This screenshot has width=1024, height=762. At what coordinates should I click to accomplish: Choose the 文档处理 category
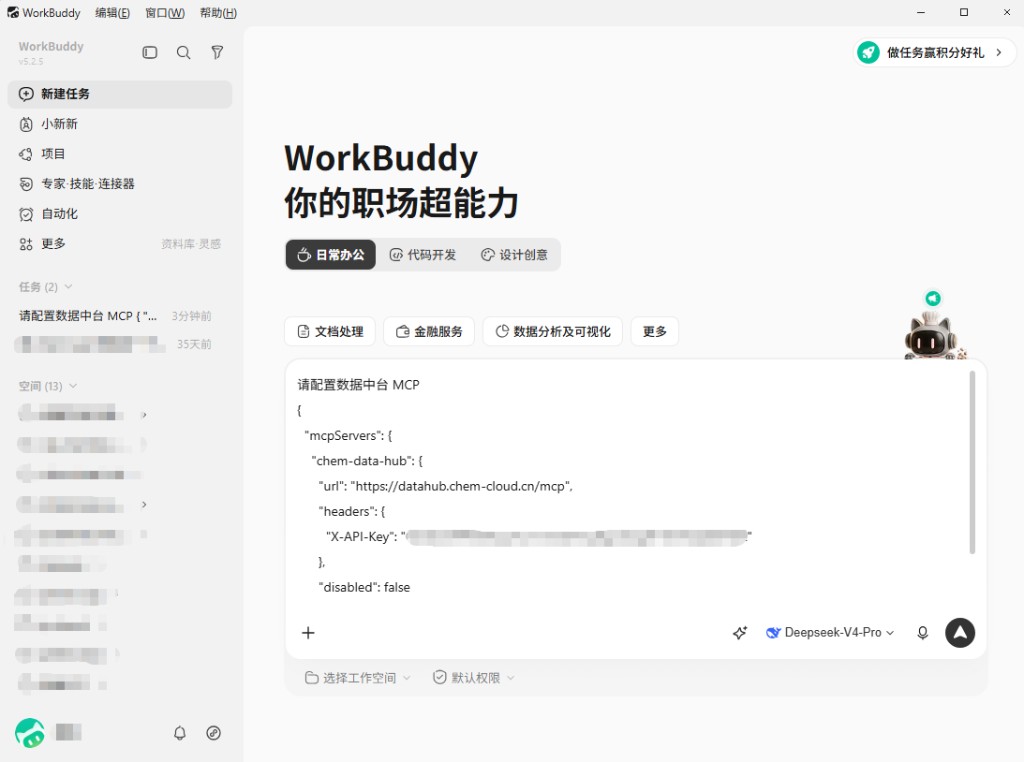coord(330,332)
